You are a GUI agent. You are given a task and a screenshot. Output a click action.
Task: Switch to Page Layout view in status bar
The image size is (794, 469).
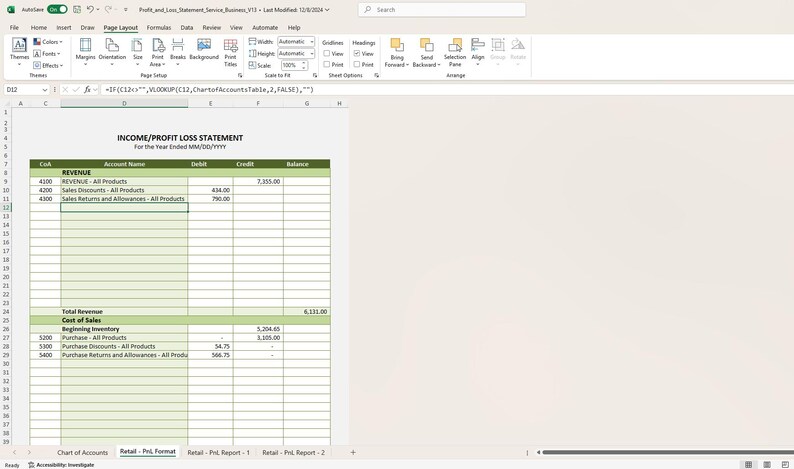coord(767,464)
